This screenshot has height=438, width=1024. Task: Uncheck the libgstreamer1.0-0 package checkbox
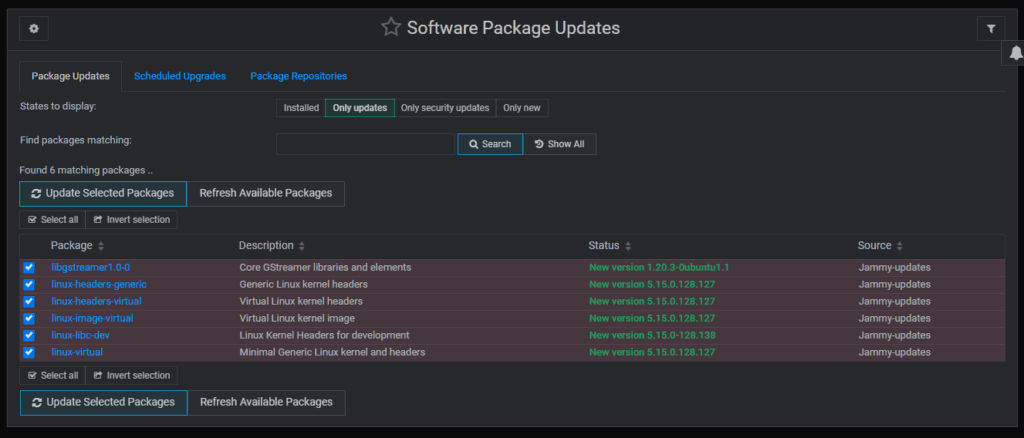(29, 268)
